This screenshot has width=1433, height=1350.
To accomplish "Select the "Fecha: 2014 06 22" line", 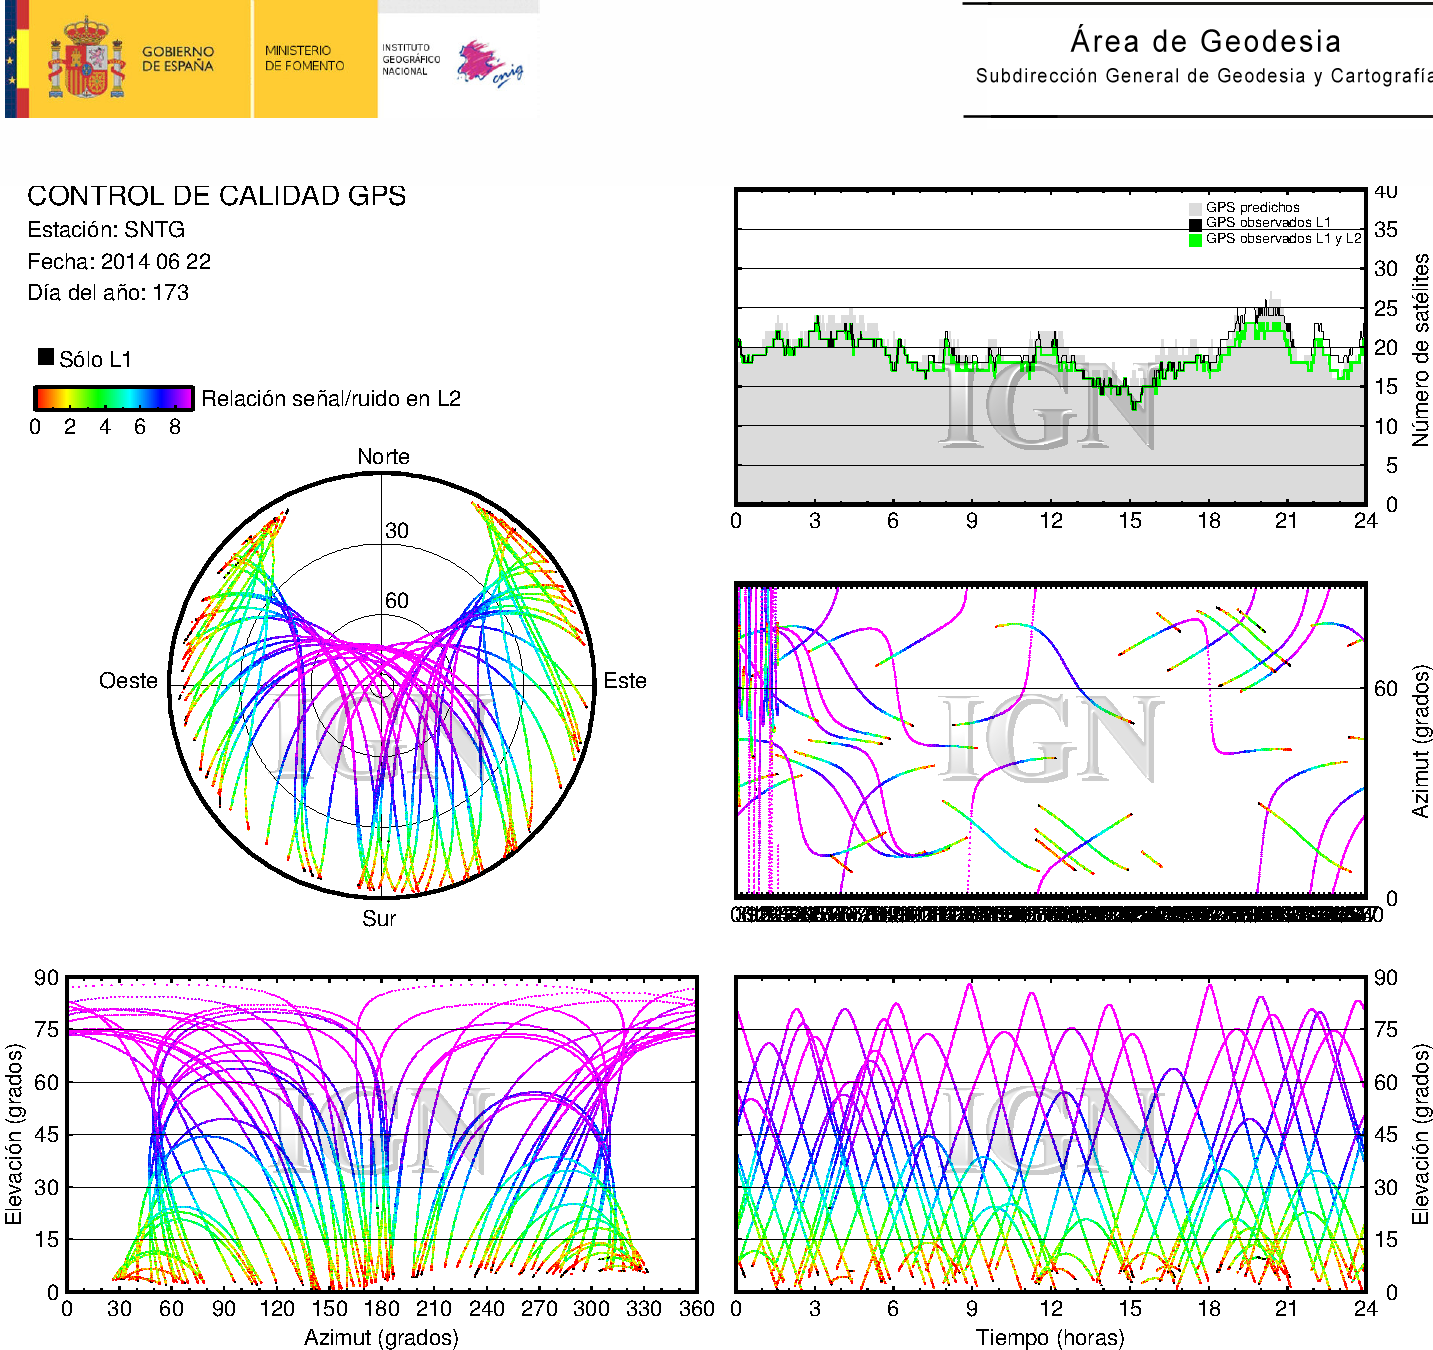I will (119, 261).
